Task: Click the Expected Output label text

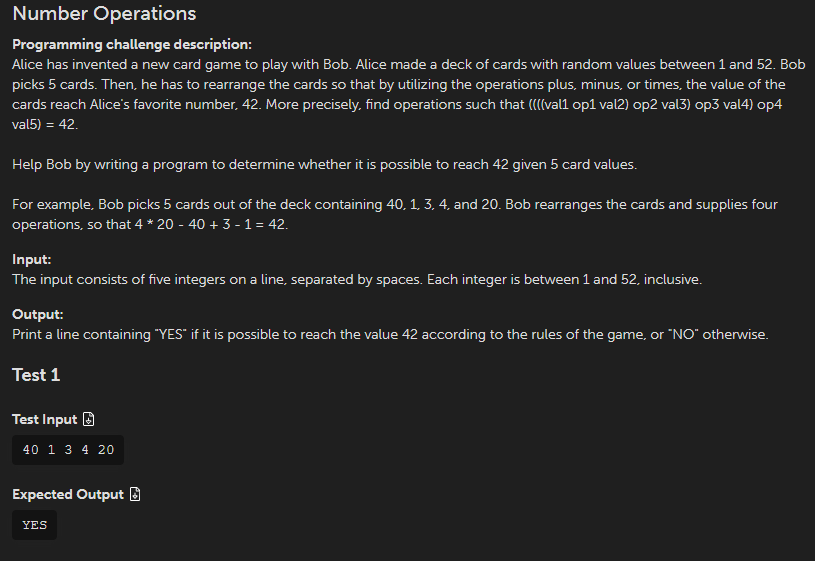Action: click(x=68, y=494)
